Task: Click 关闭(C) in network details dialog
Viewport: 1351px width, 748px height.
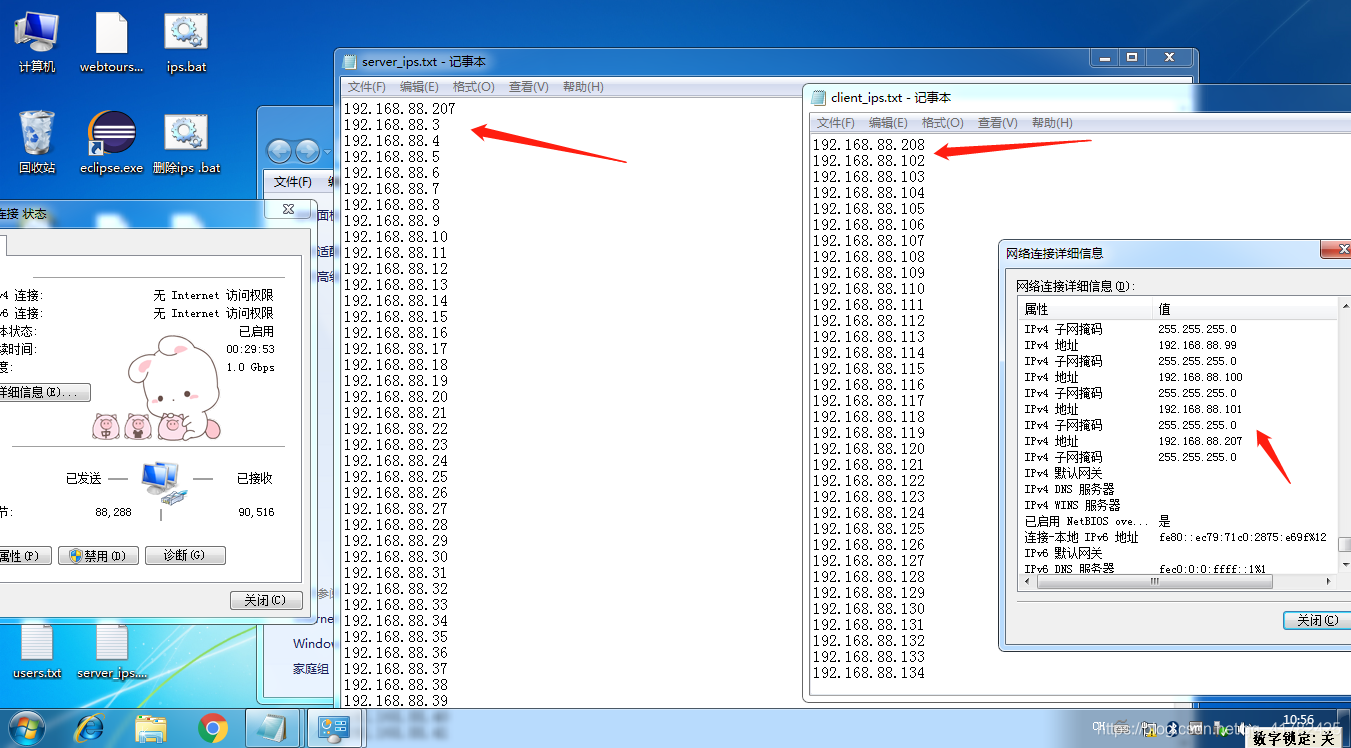Action: (x=1317, y=620)
